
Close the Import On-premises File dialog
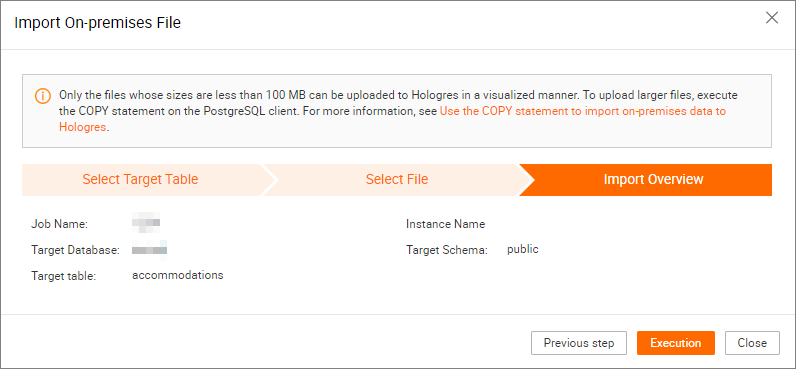(x=772, y=18)
